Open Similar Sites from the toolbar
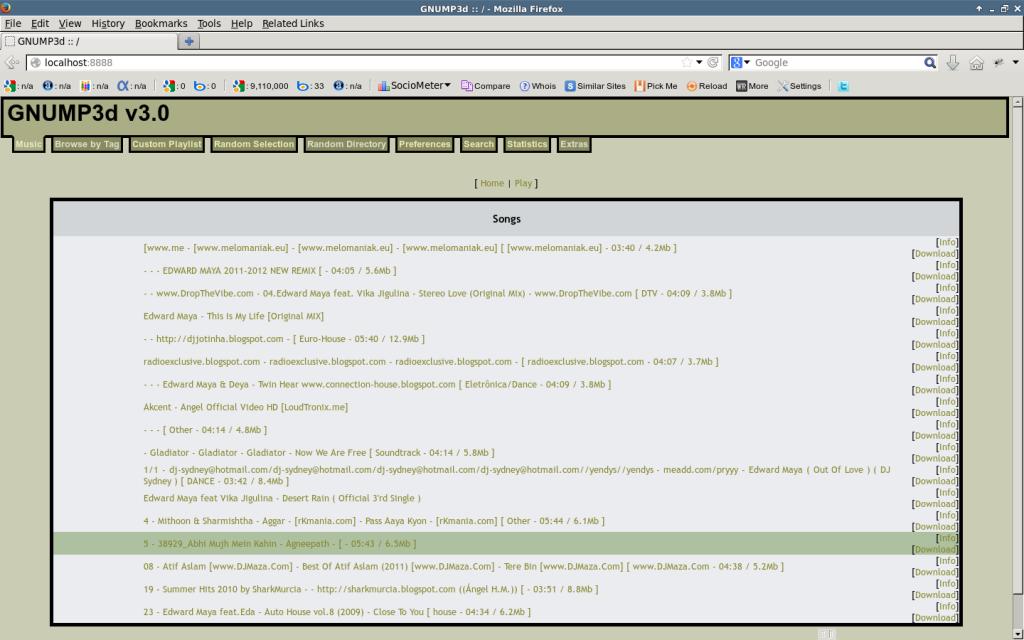This screenshot has height=640, width=1024. tap(595, 86)
